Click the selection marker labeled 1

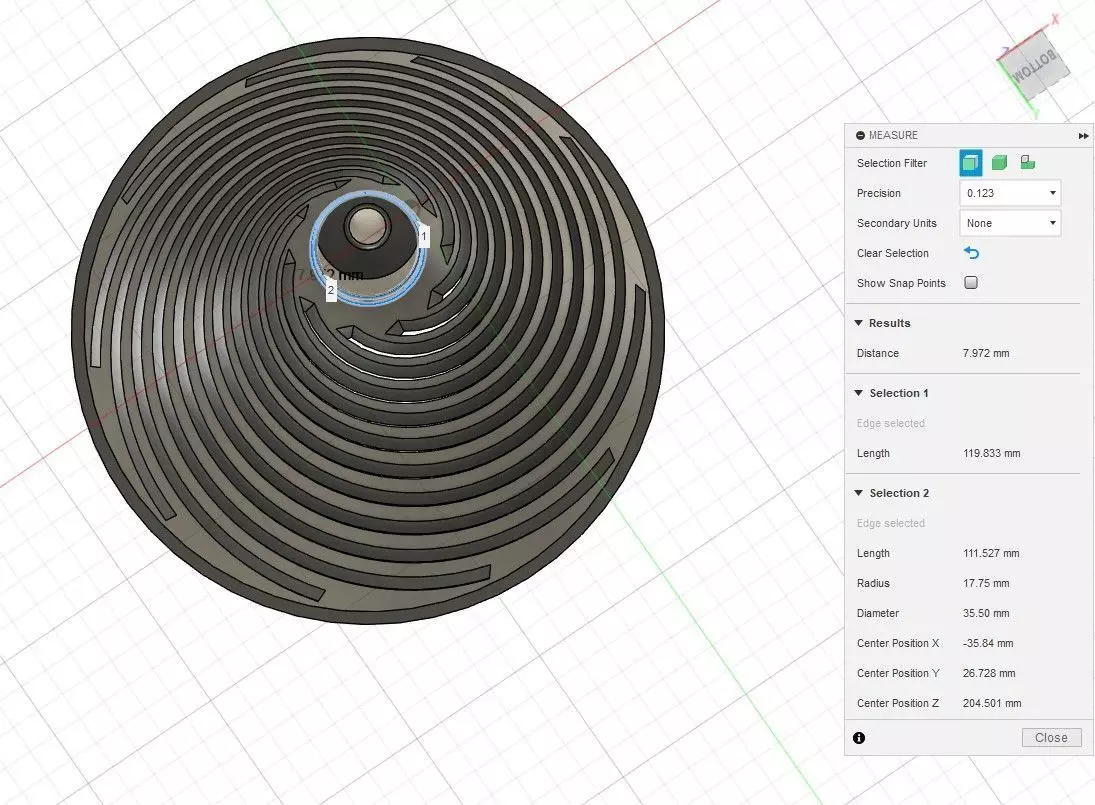423,236
